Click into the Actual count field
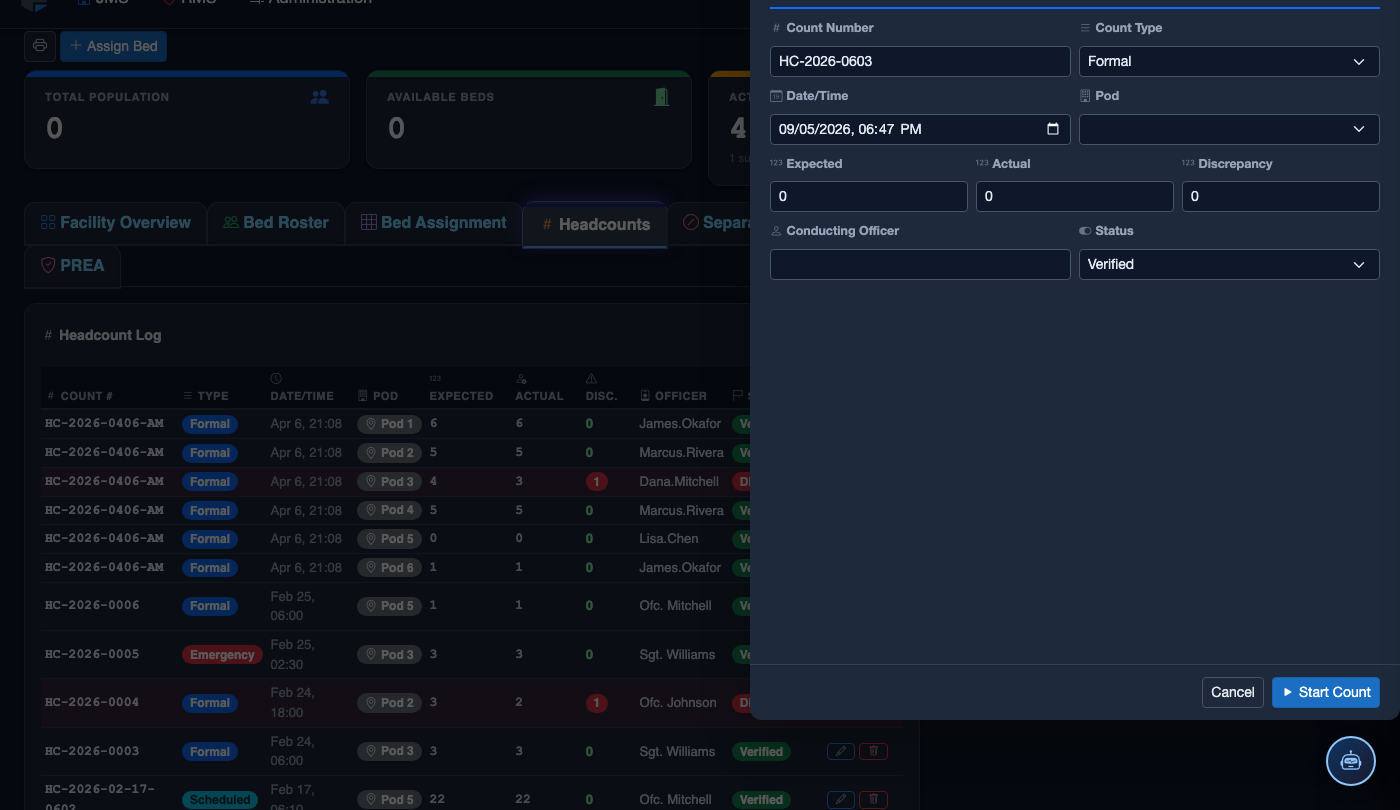 click(1075, 196)
